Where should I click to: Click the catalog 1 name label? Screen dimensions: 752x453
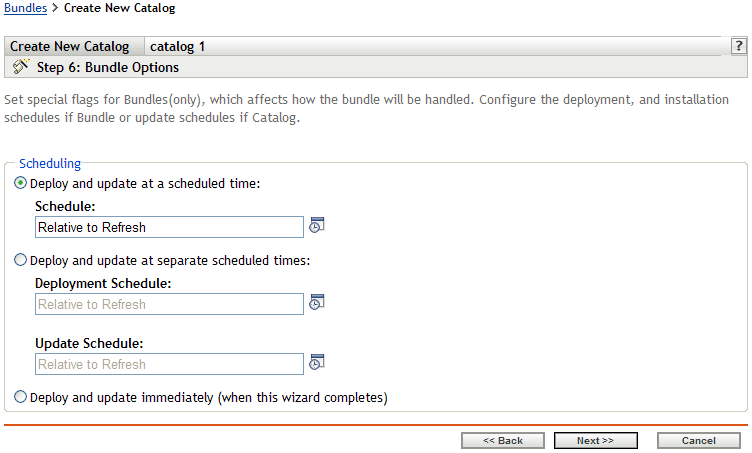178,47
